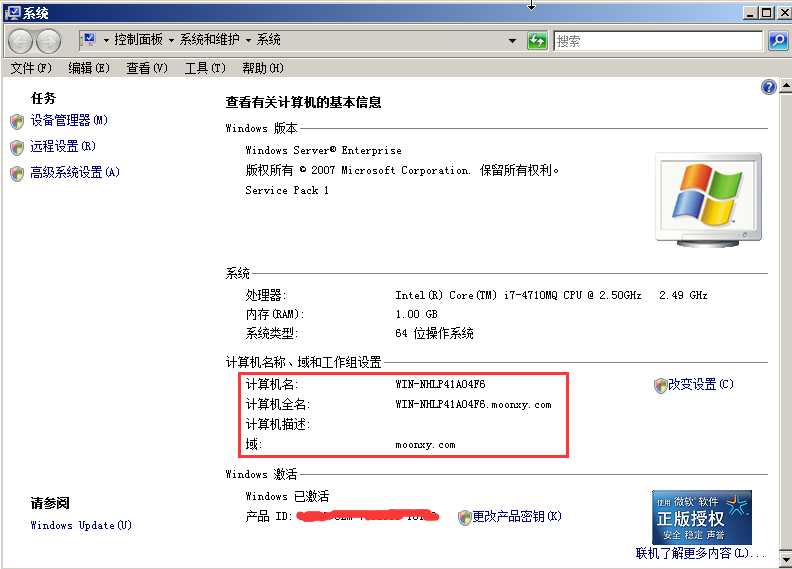Expand the arrow before 系统 breadcrumb
Image resolution: width=792 pixels, height=569 pixels.
(249, 40)
